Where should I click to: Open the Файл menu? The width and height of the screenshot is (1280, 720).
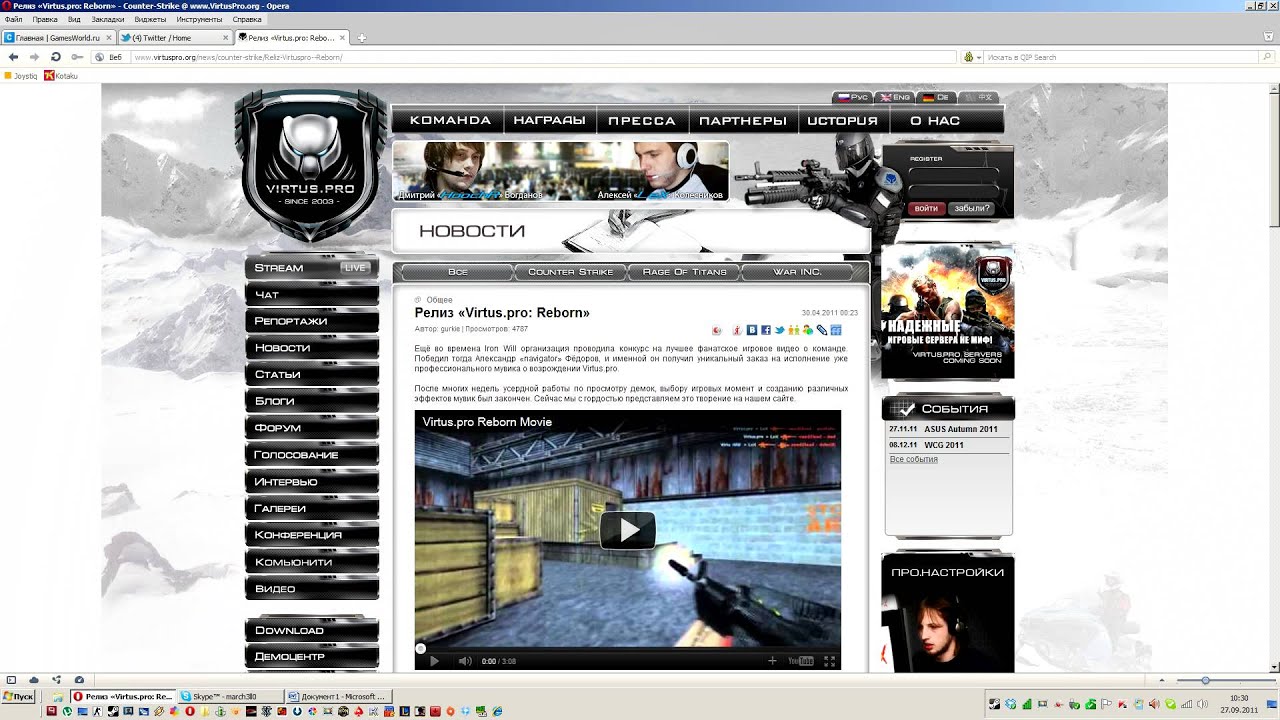point(13,19)
